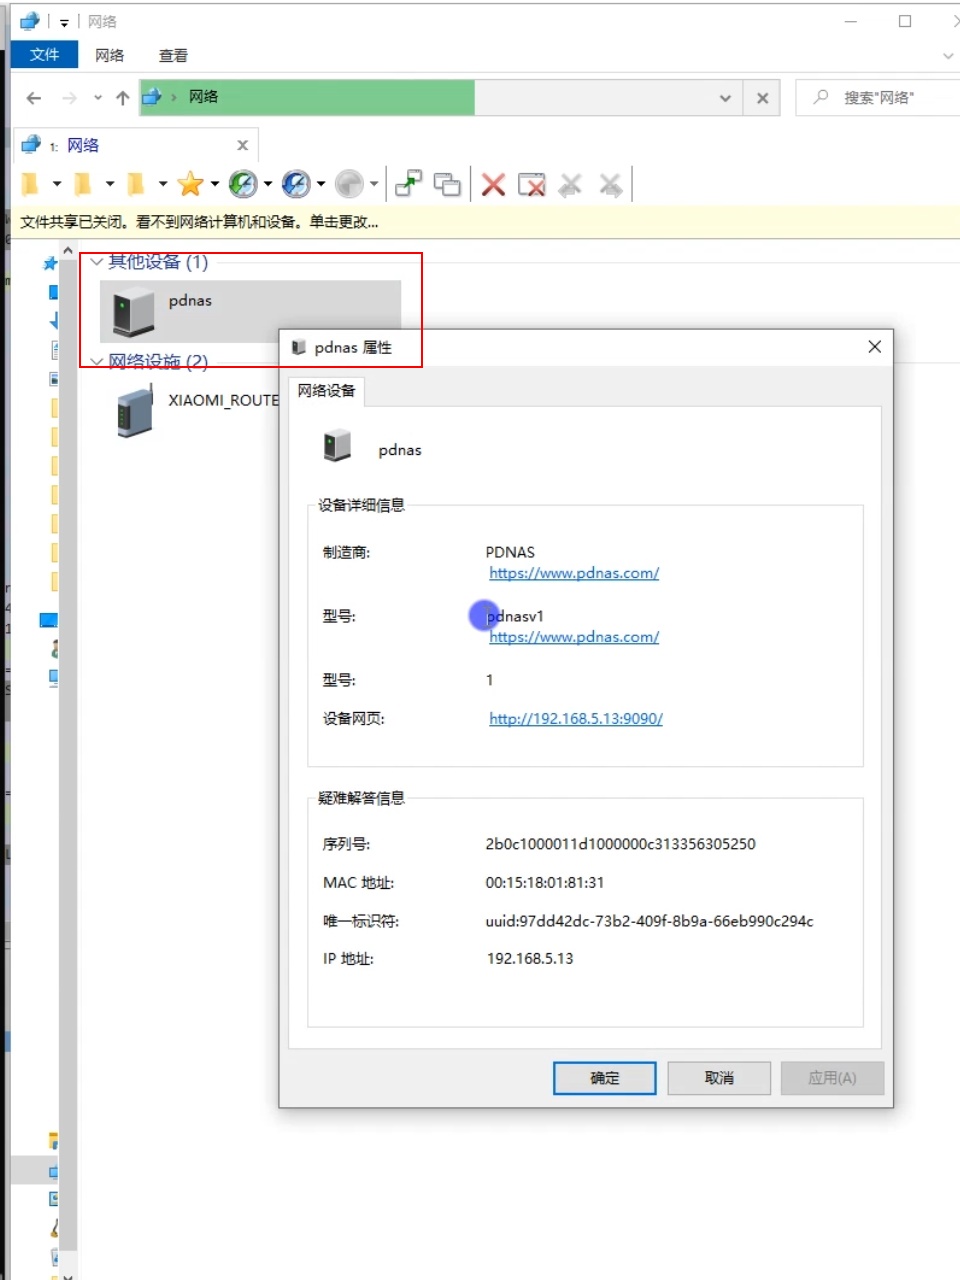Select the 网络 folder tab
The height and width of the screenshot is (1280, 960).
coord(135,145)
